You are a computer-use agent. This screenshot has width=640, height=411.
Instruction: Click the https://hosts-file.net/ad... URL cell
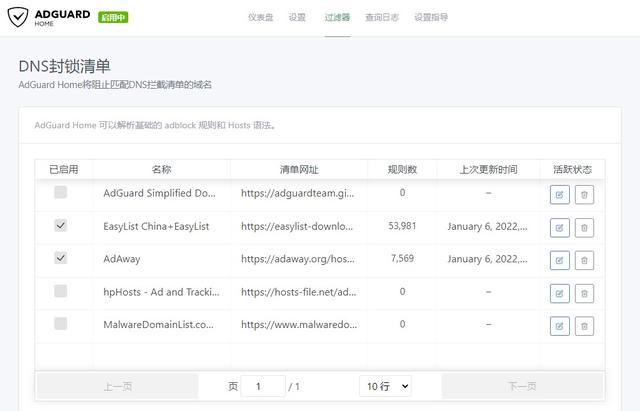[298, 292]
